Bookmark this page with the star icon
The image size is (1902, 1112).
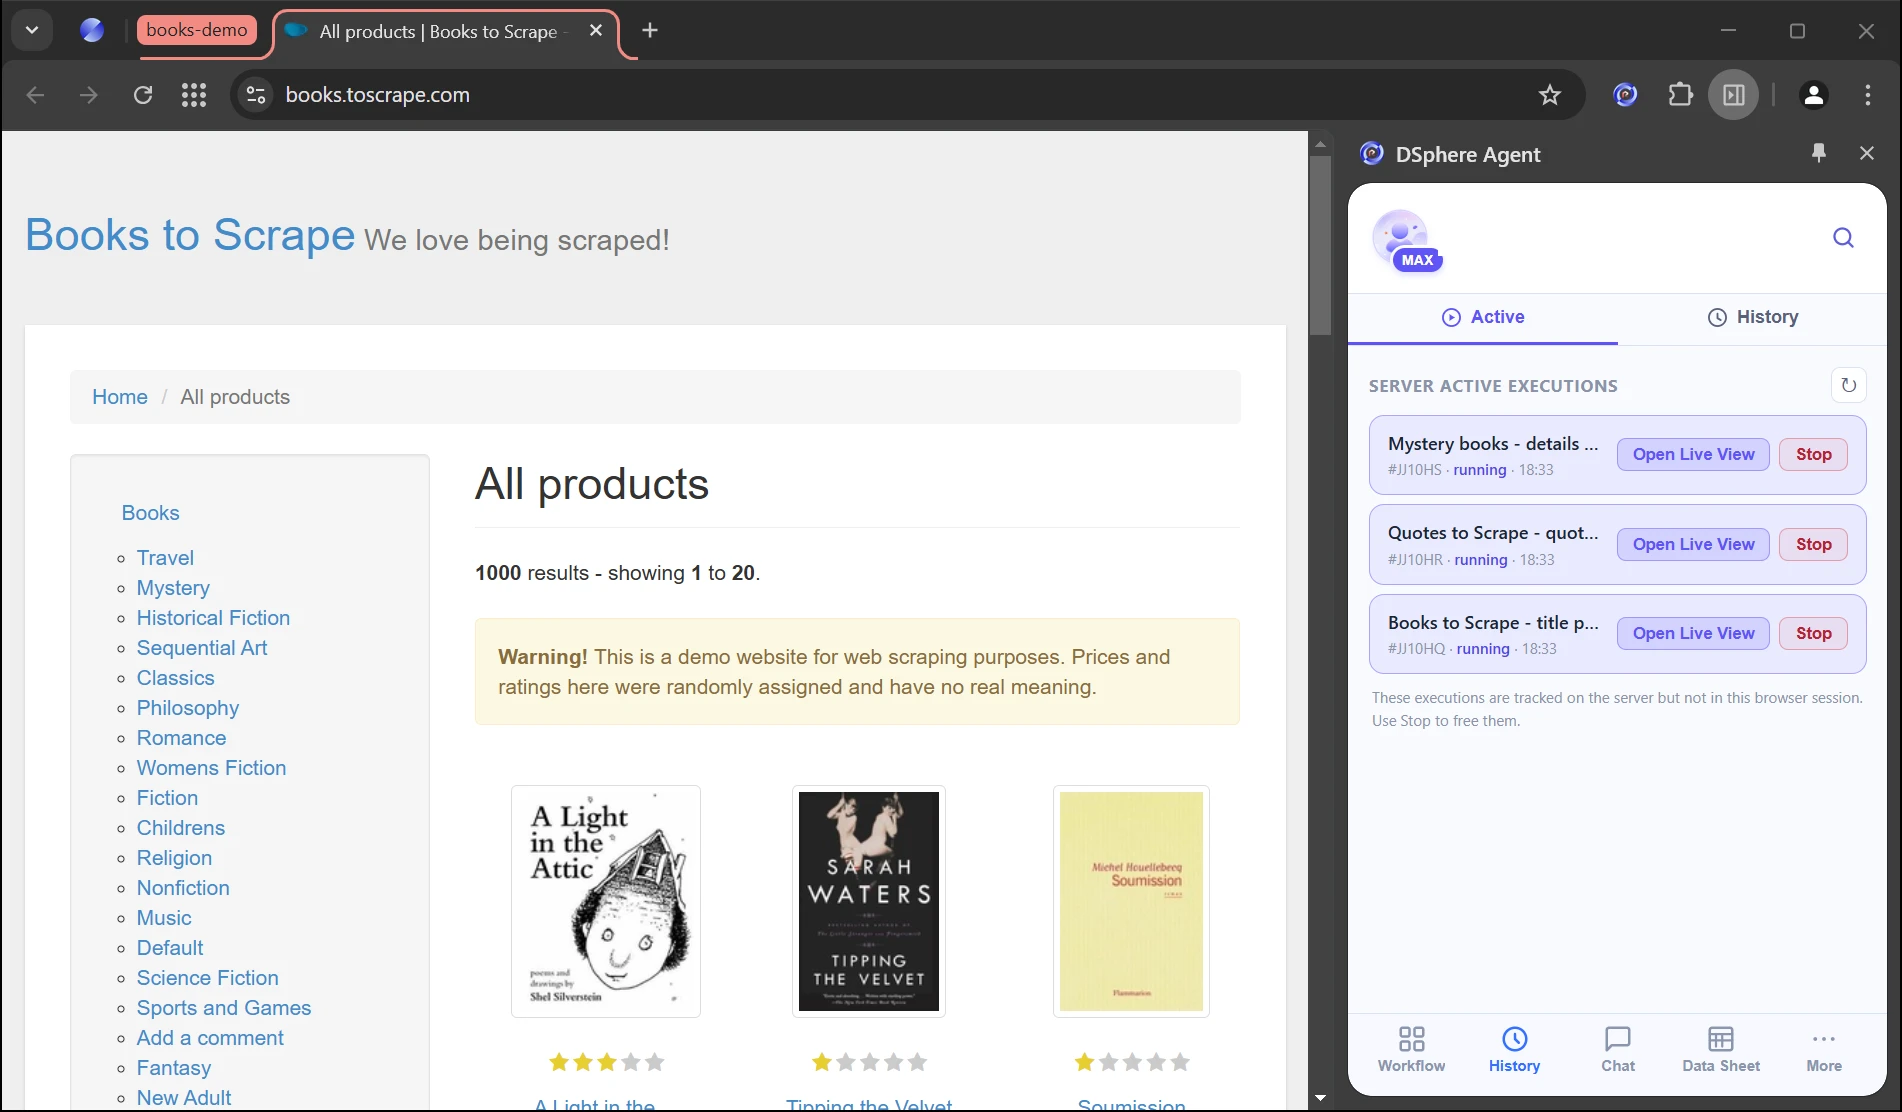click(1549, 95)
